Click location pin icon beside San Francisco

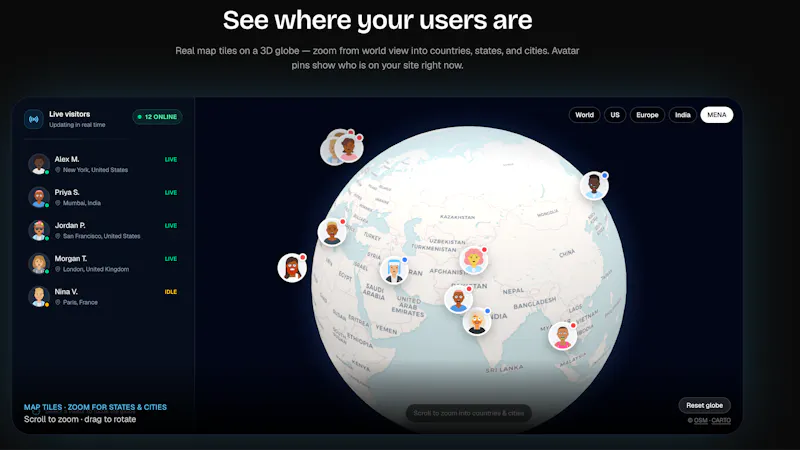(x=58, y=236)
